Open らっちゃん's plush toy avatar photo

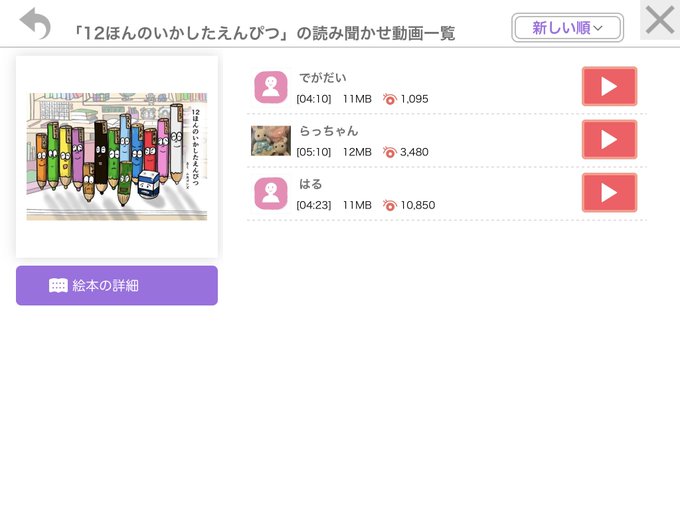tap(271, 141)
